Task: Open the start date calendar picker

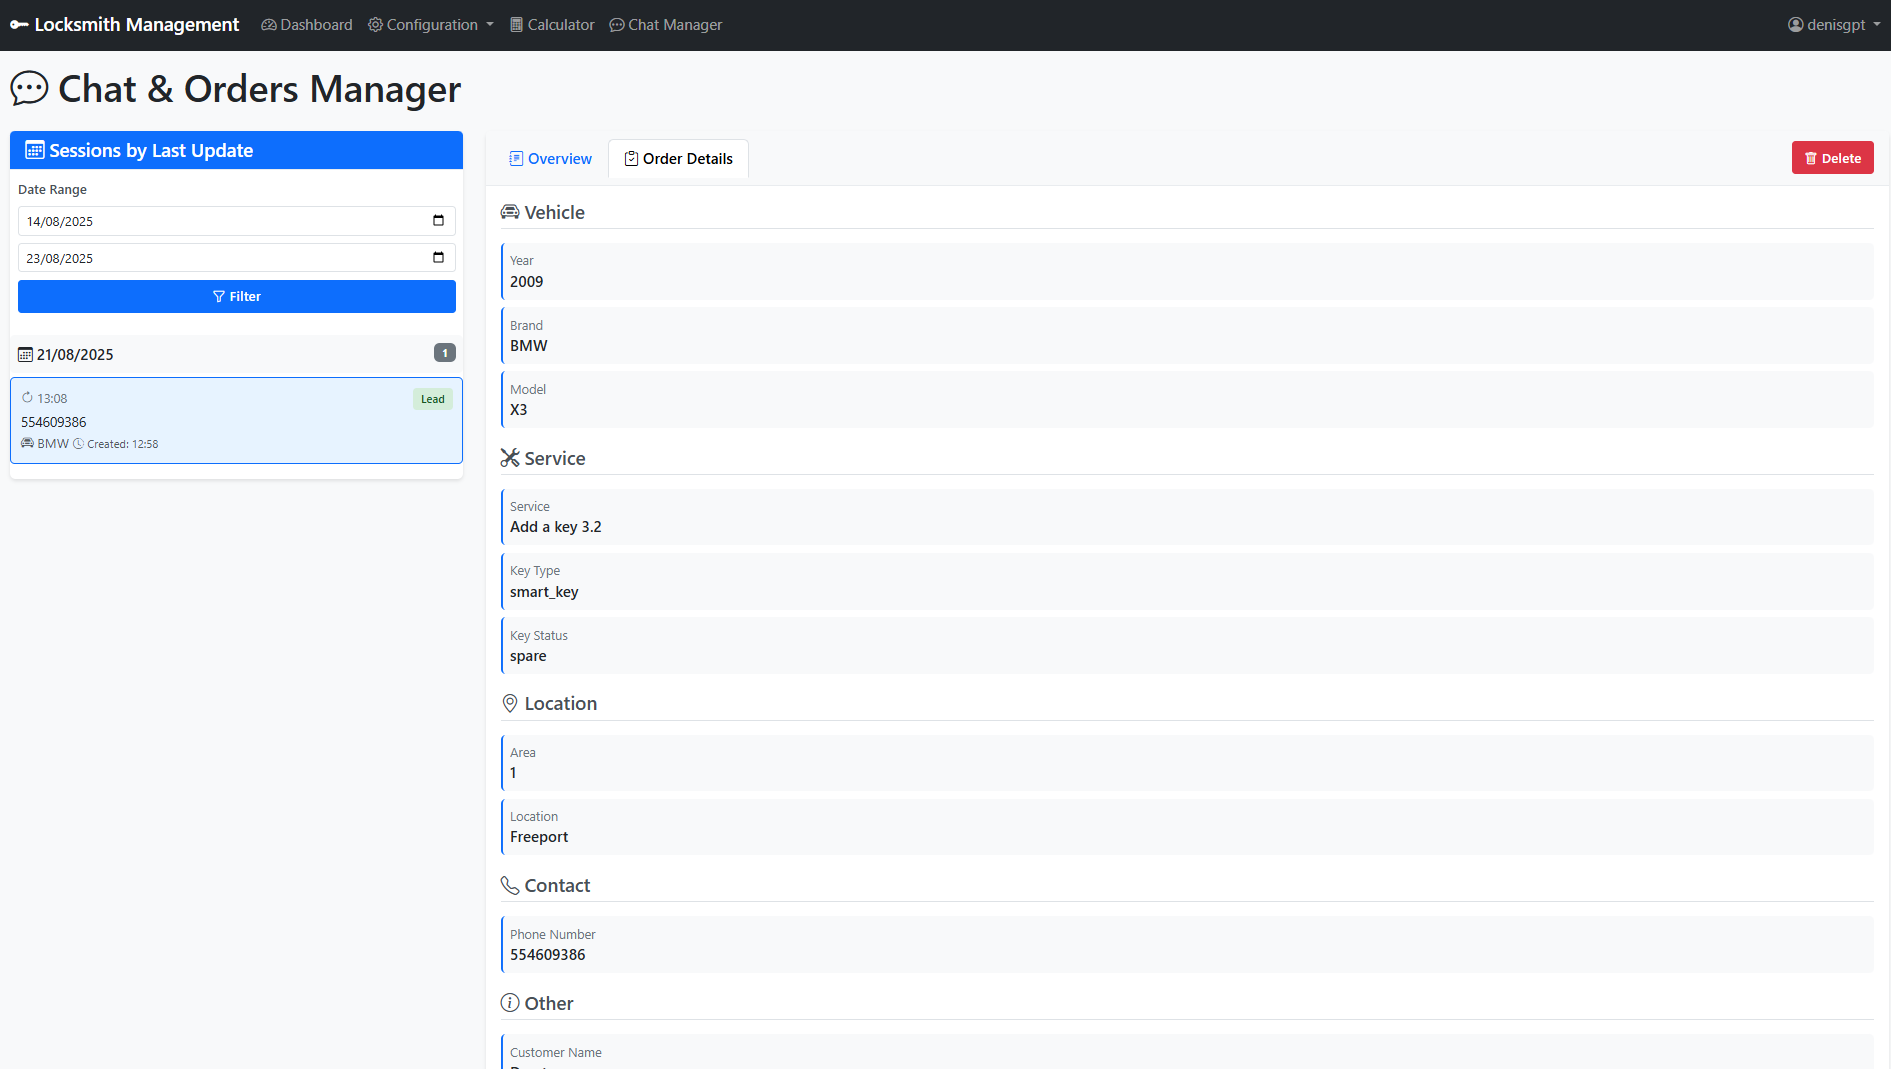Action: [437, 221]
